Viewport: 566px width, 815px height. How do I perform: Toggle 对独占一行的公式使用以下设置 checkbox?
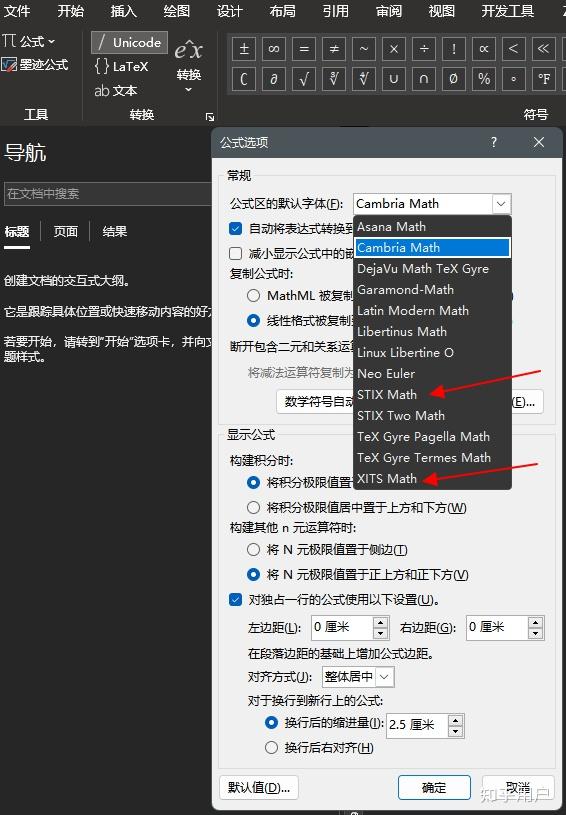coord(235,600)
